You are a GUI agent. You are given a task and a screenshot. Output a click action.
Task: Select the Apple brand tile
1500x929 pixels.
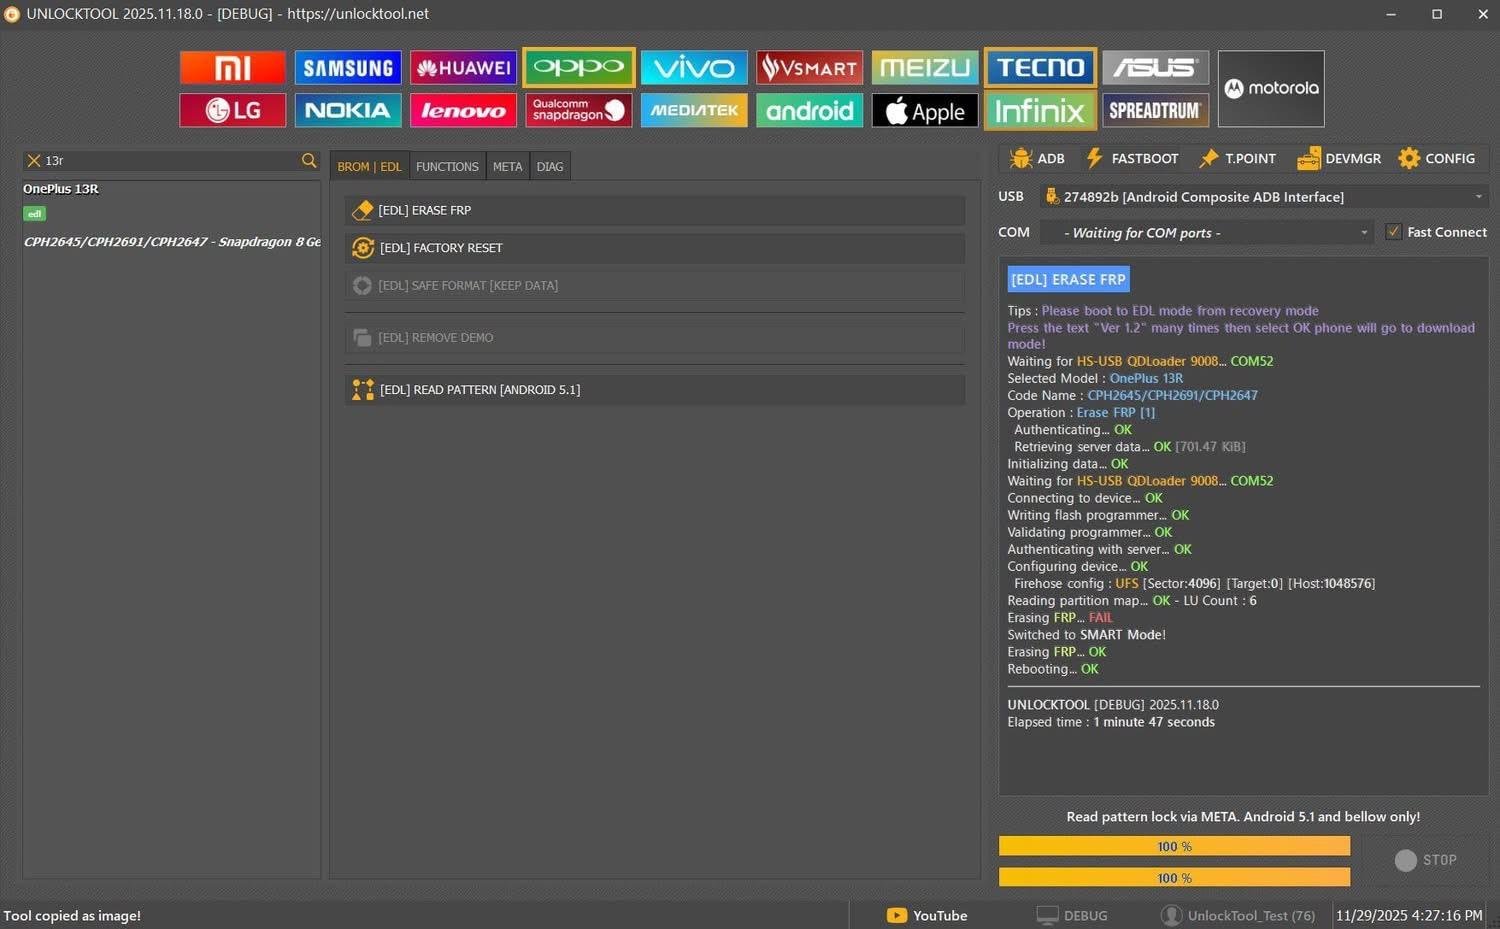(925, 110)
